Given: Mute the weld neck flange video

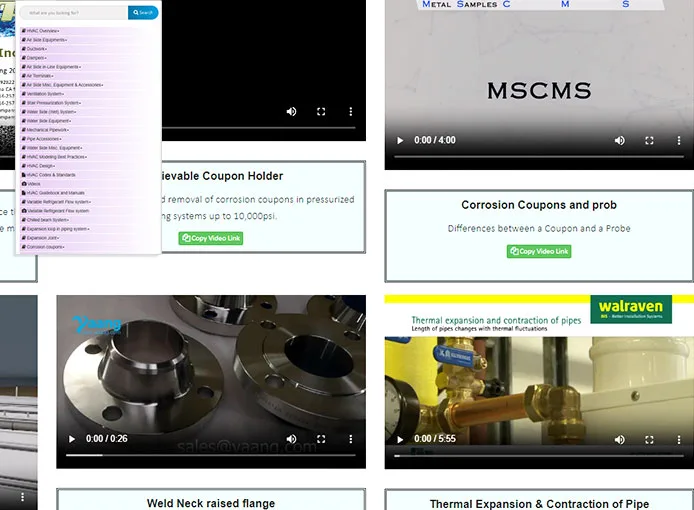Looking at the screenshot, I should point(291,439).
